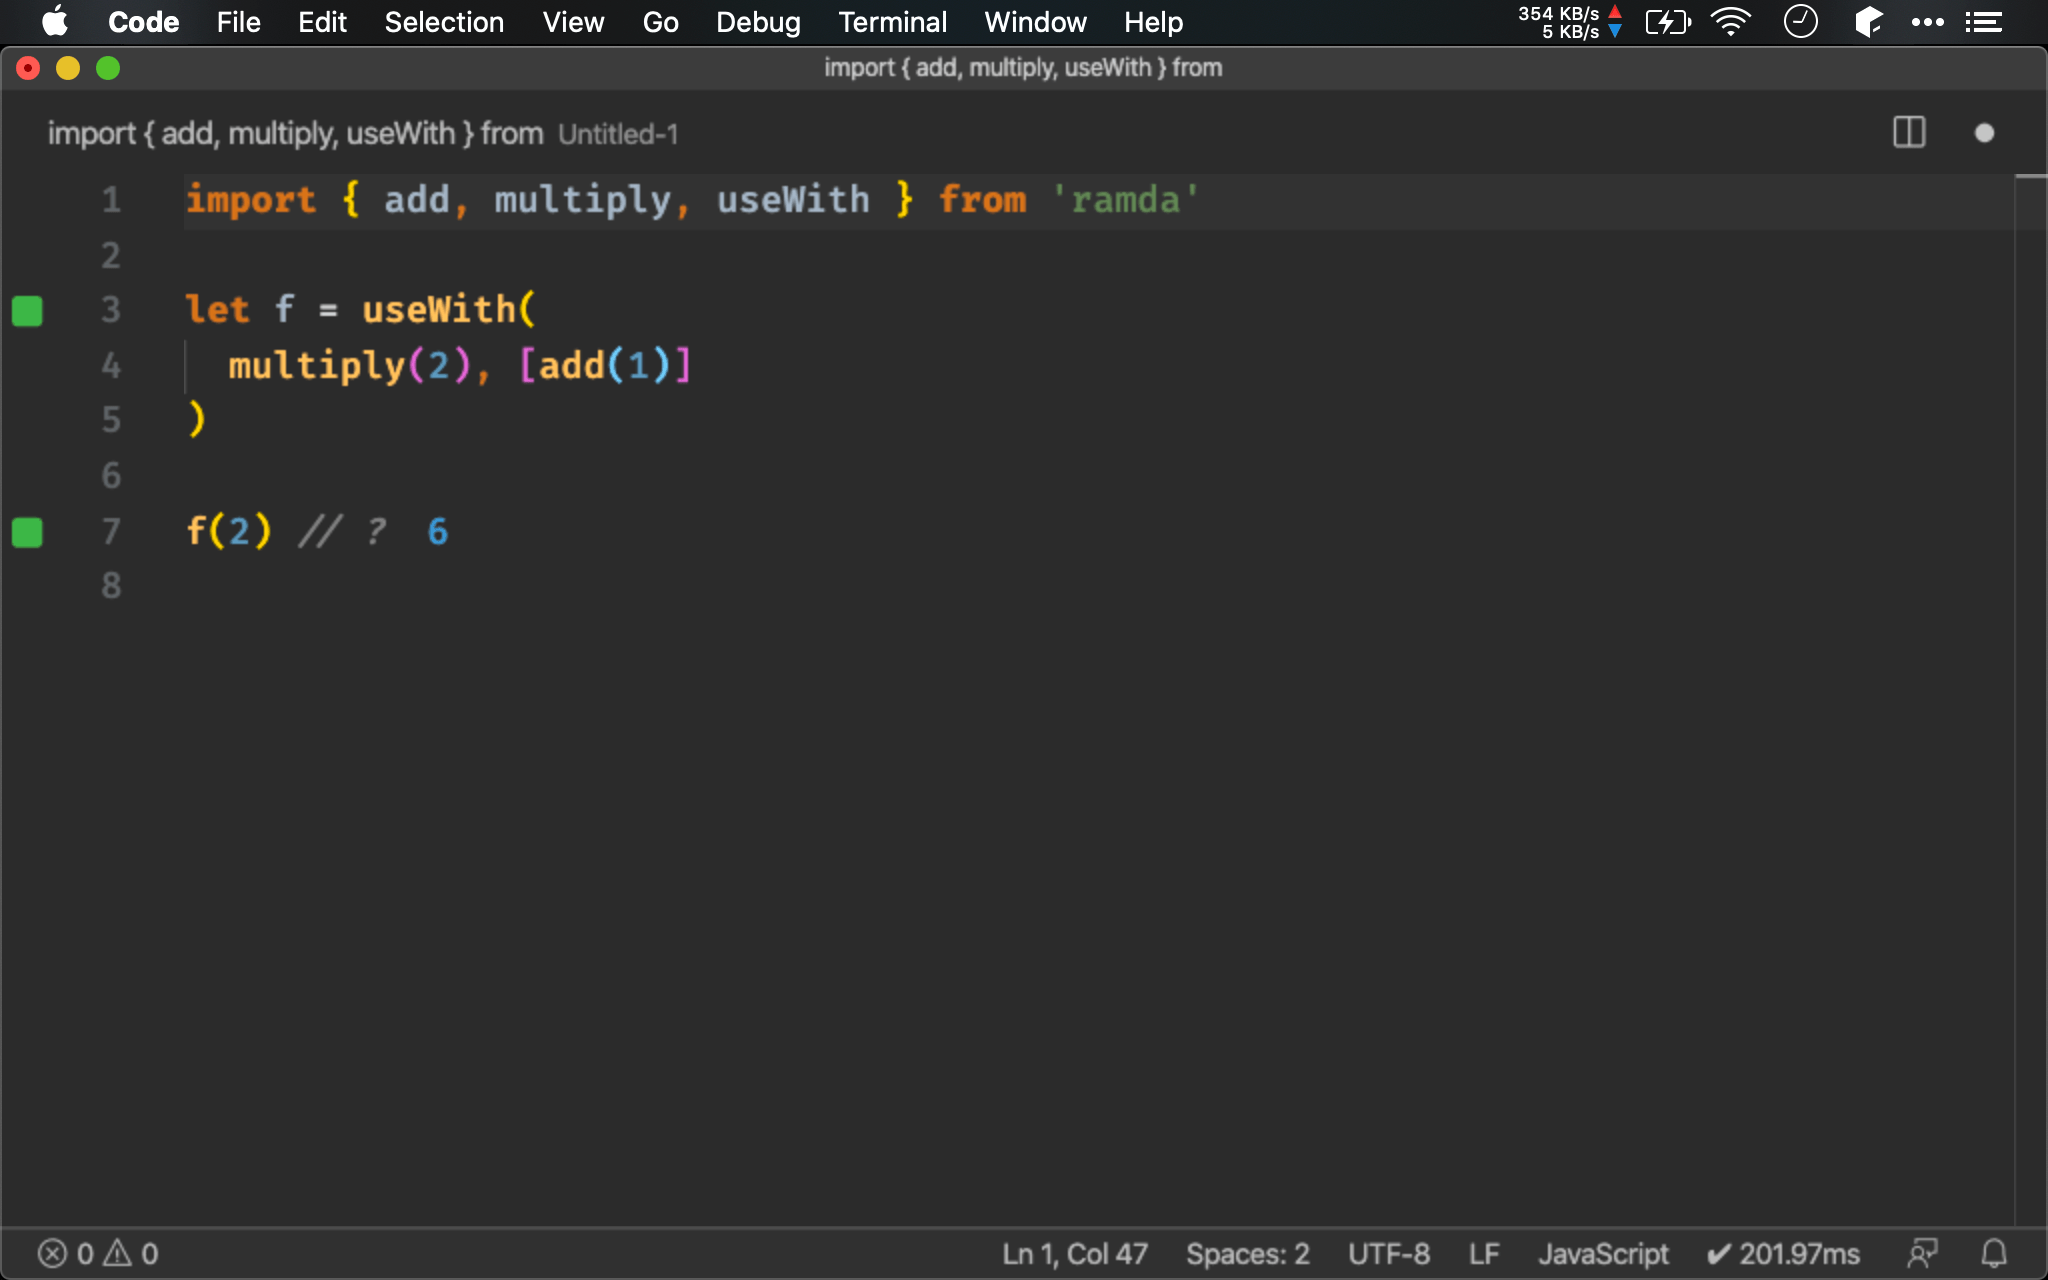The height and width of the screenshot is (1280, 2048).
Task: Click line number 1 in the gutter
Action: coord(111,200)
